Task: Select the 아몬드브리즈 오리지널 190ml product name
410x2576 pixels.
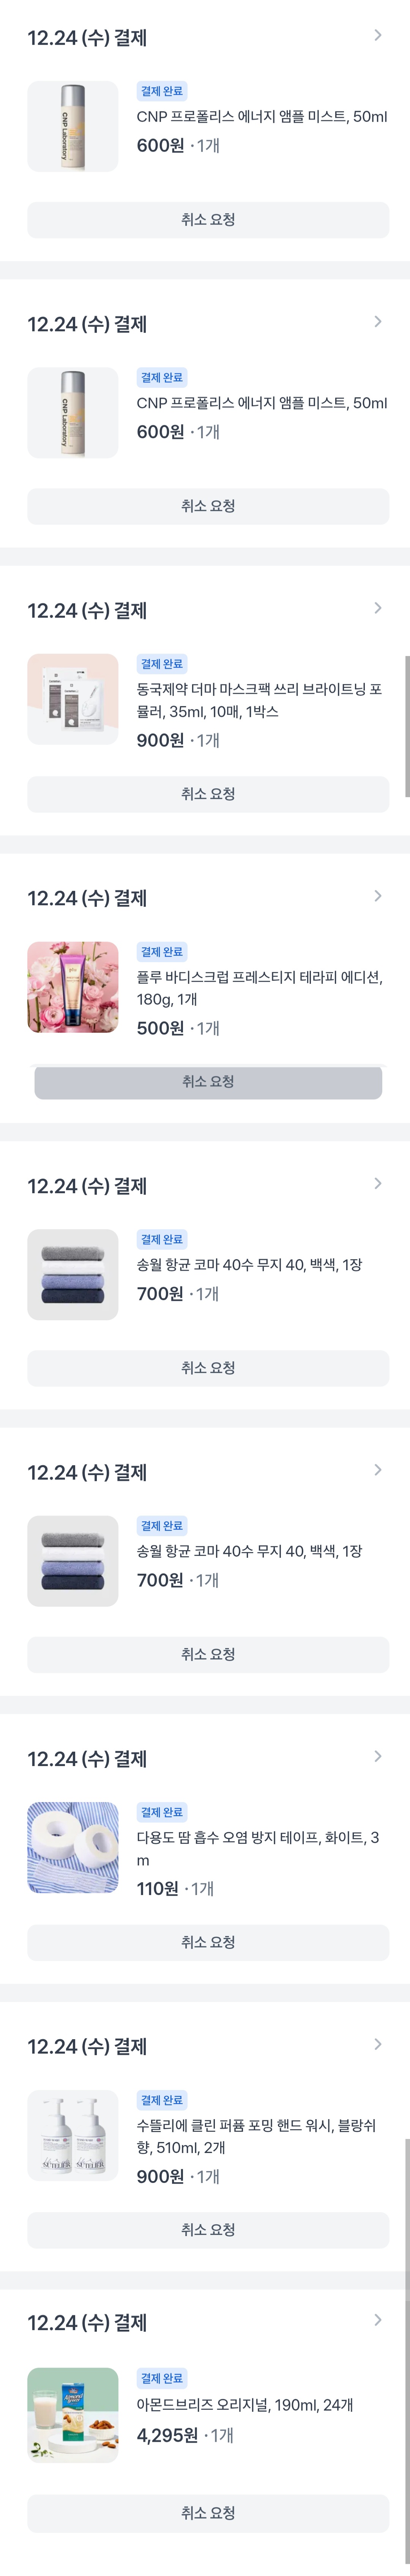Action: click(x=244, y=2404)
